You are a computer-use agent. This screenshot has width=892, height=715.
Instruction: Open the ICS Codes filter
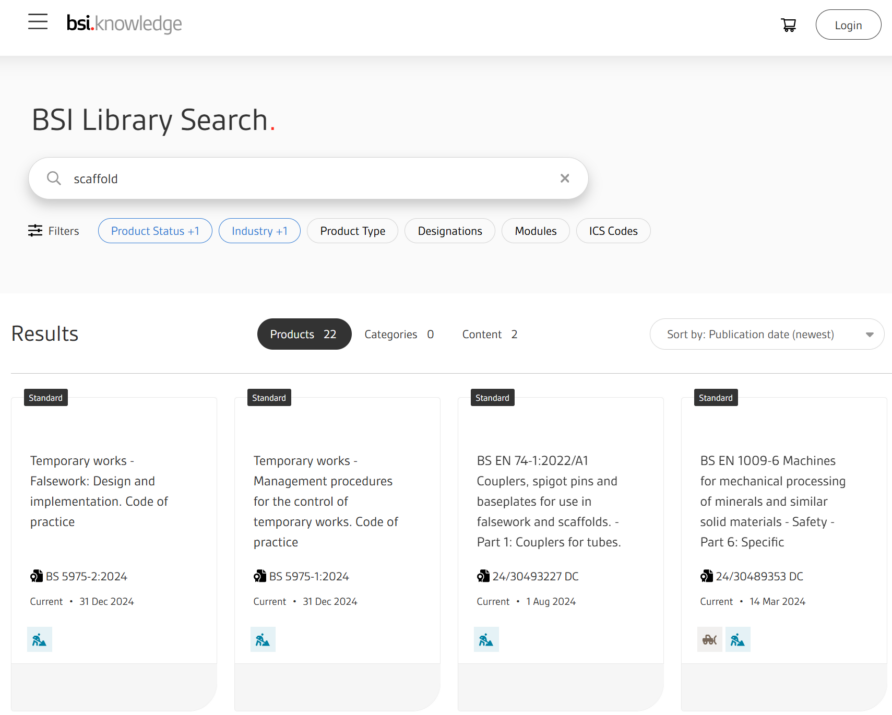coord(613,231)
